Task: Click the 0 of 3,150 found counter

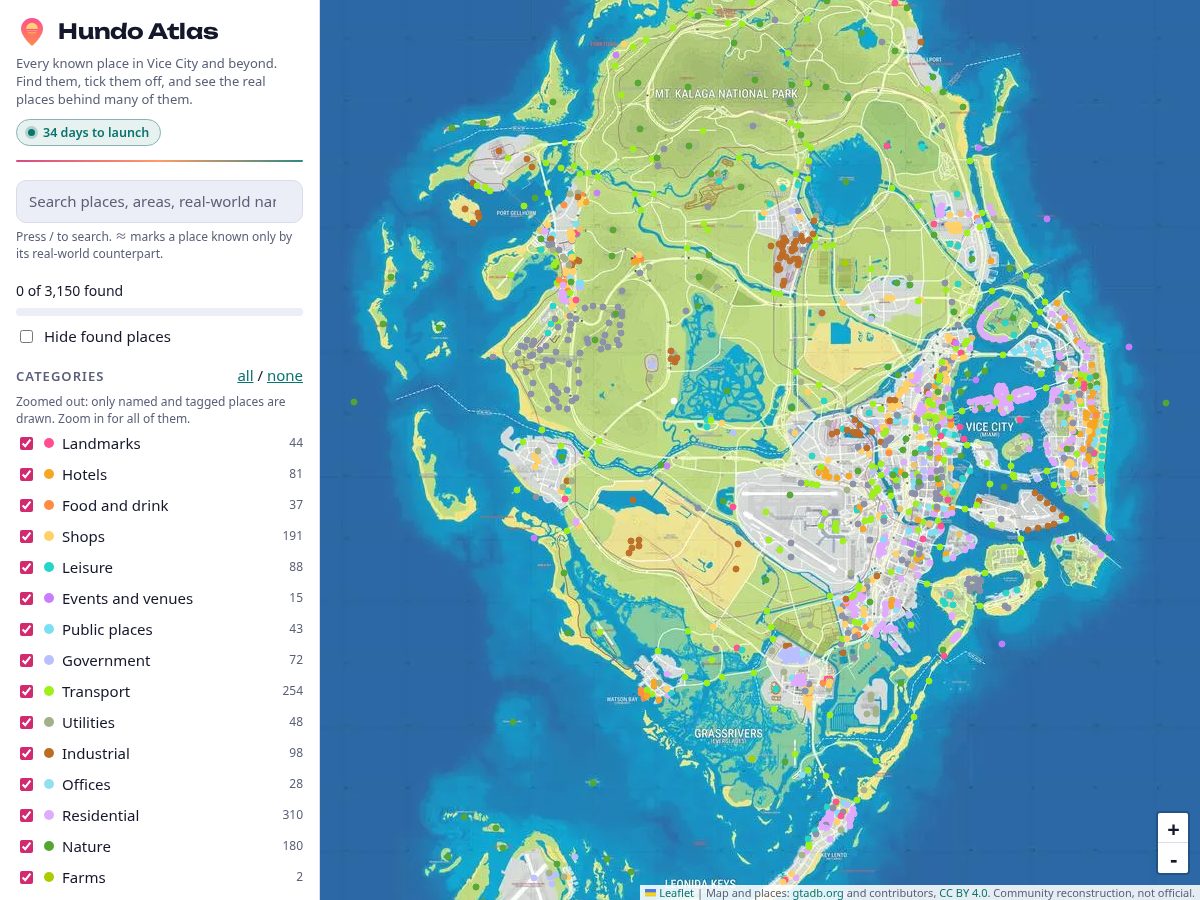Action: [x=70, y=291]
